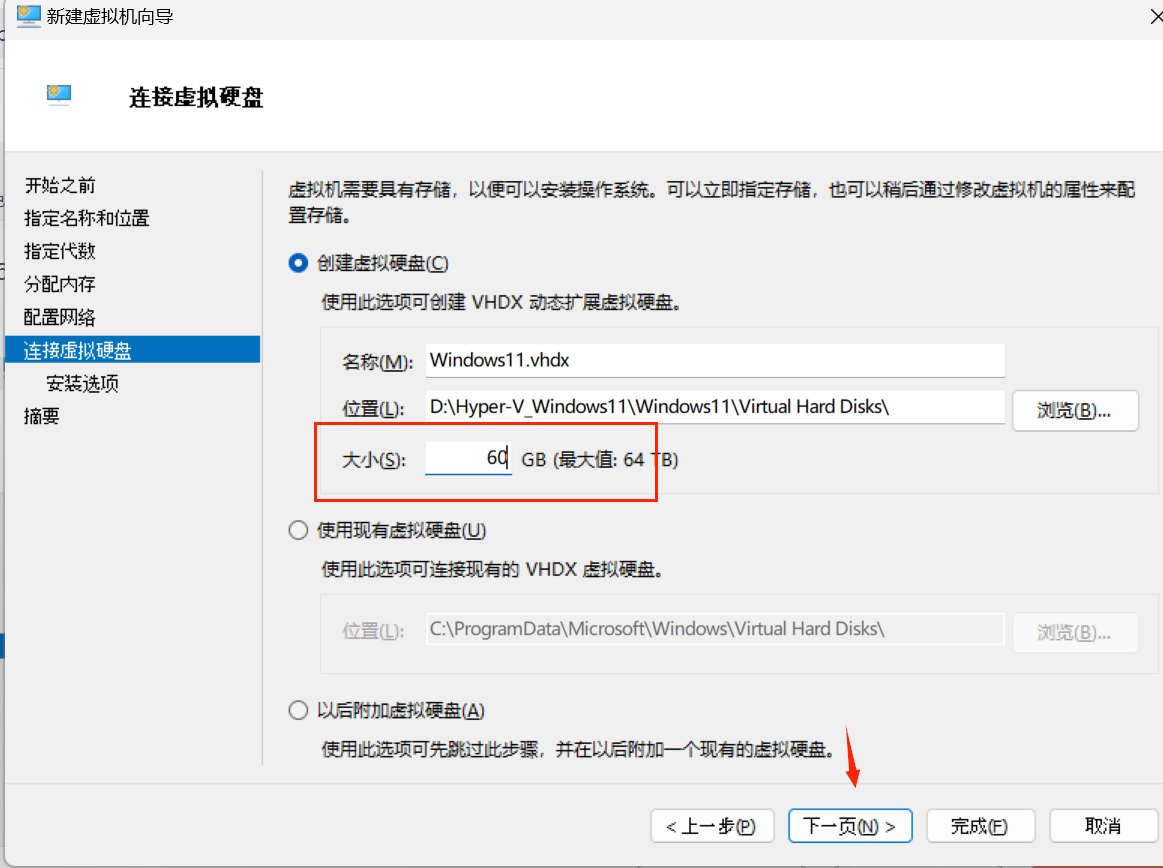
Task: Select 使用现有虚拟硬盘(U) radio option
Action: (x=298, y=530)
